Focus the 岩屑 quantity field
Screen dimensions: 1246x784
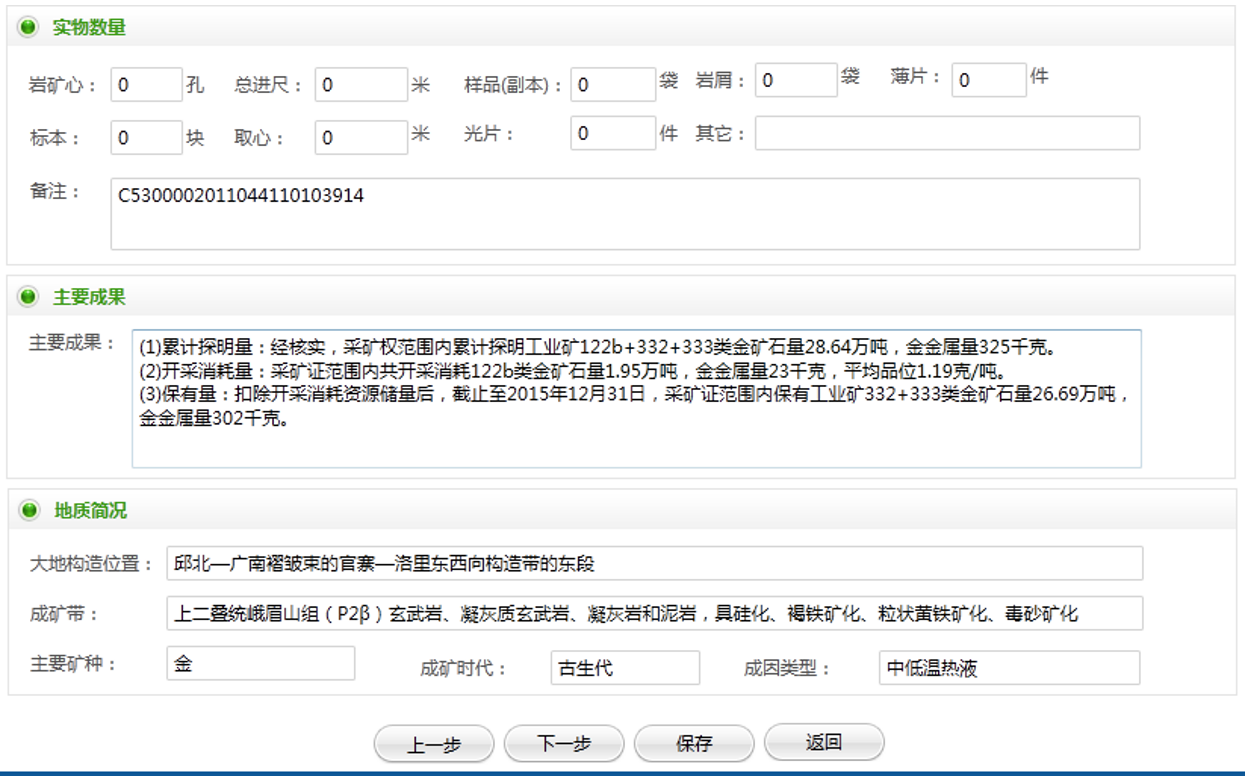796,80
